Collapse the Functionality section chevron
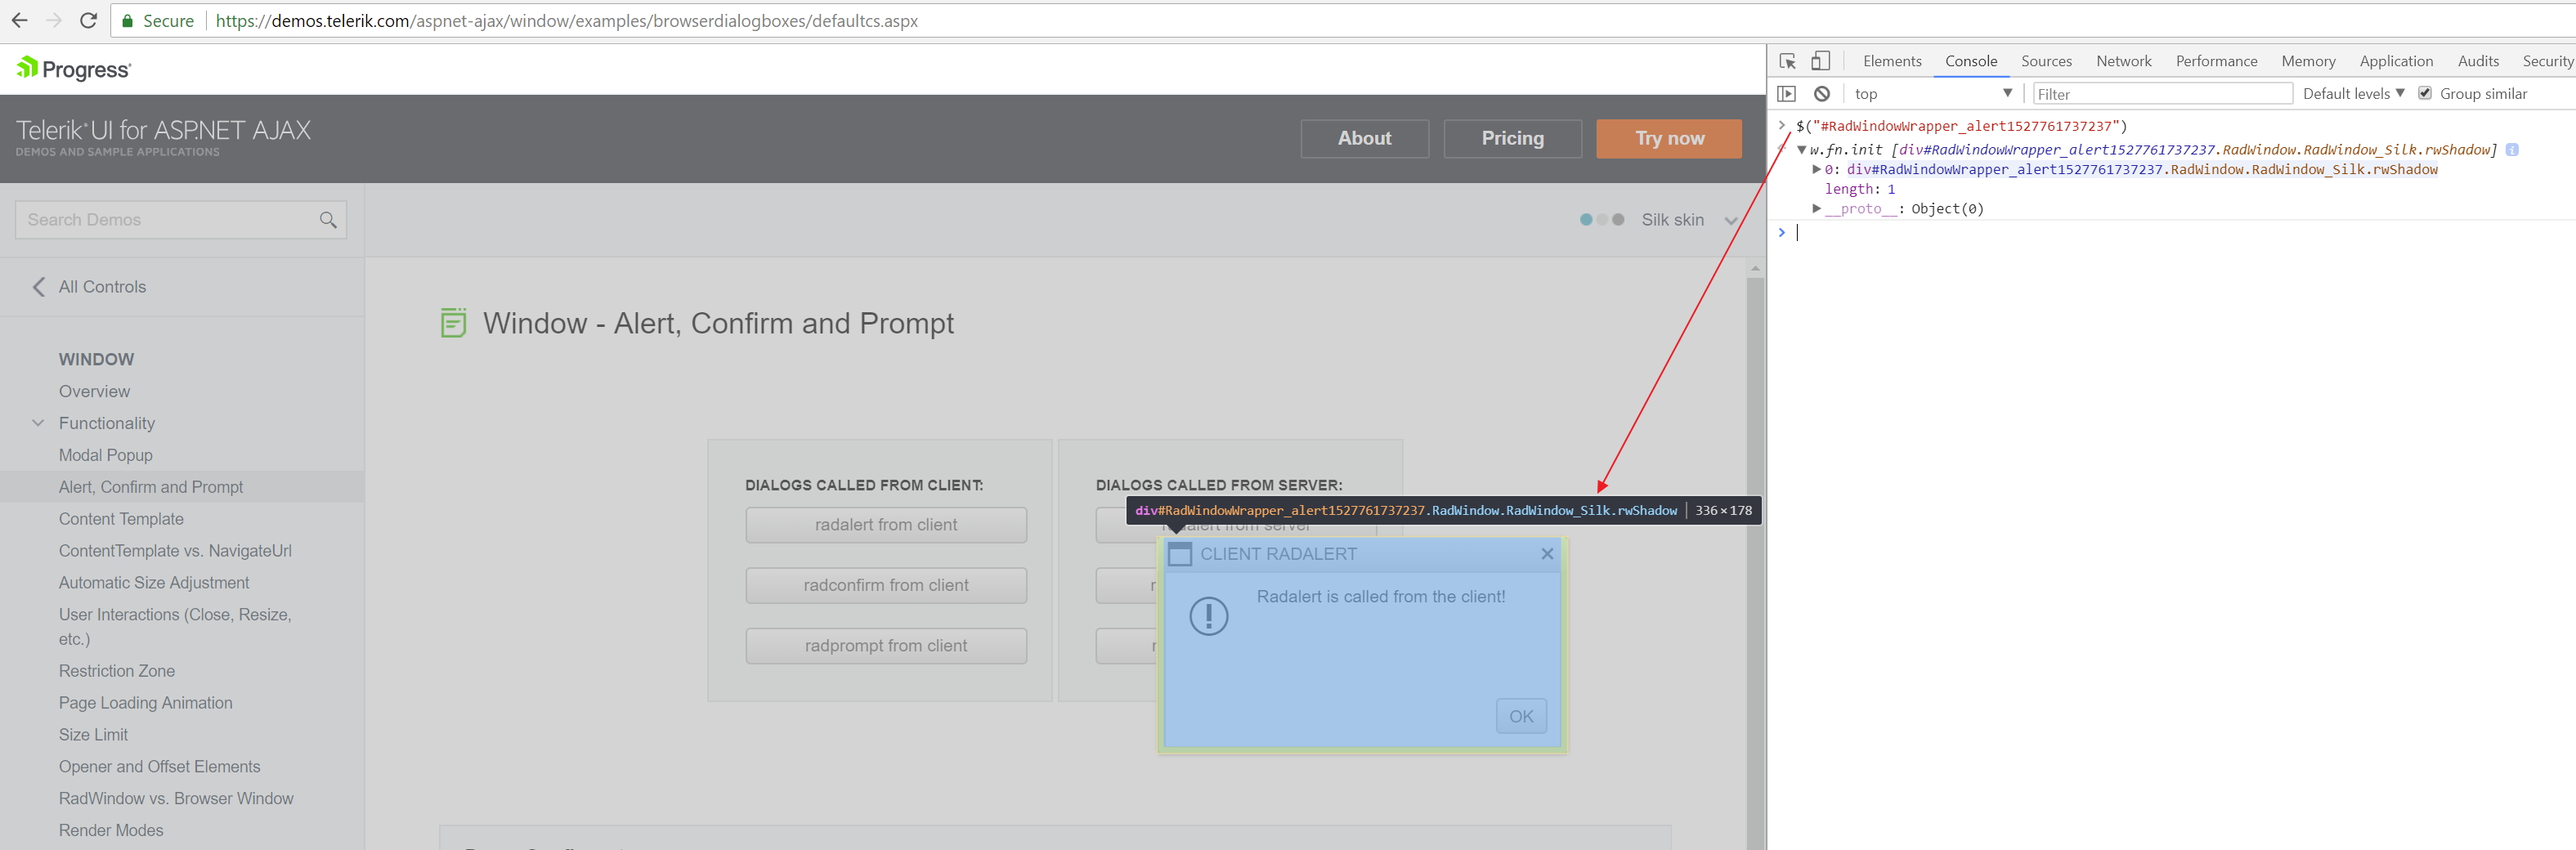Screen dimensions: 2576x850 (x=38, y=423)
